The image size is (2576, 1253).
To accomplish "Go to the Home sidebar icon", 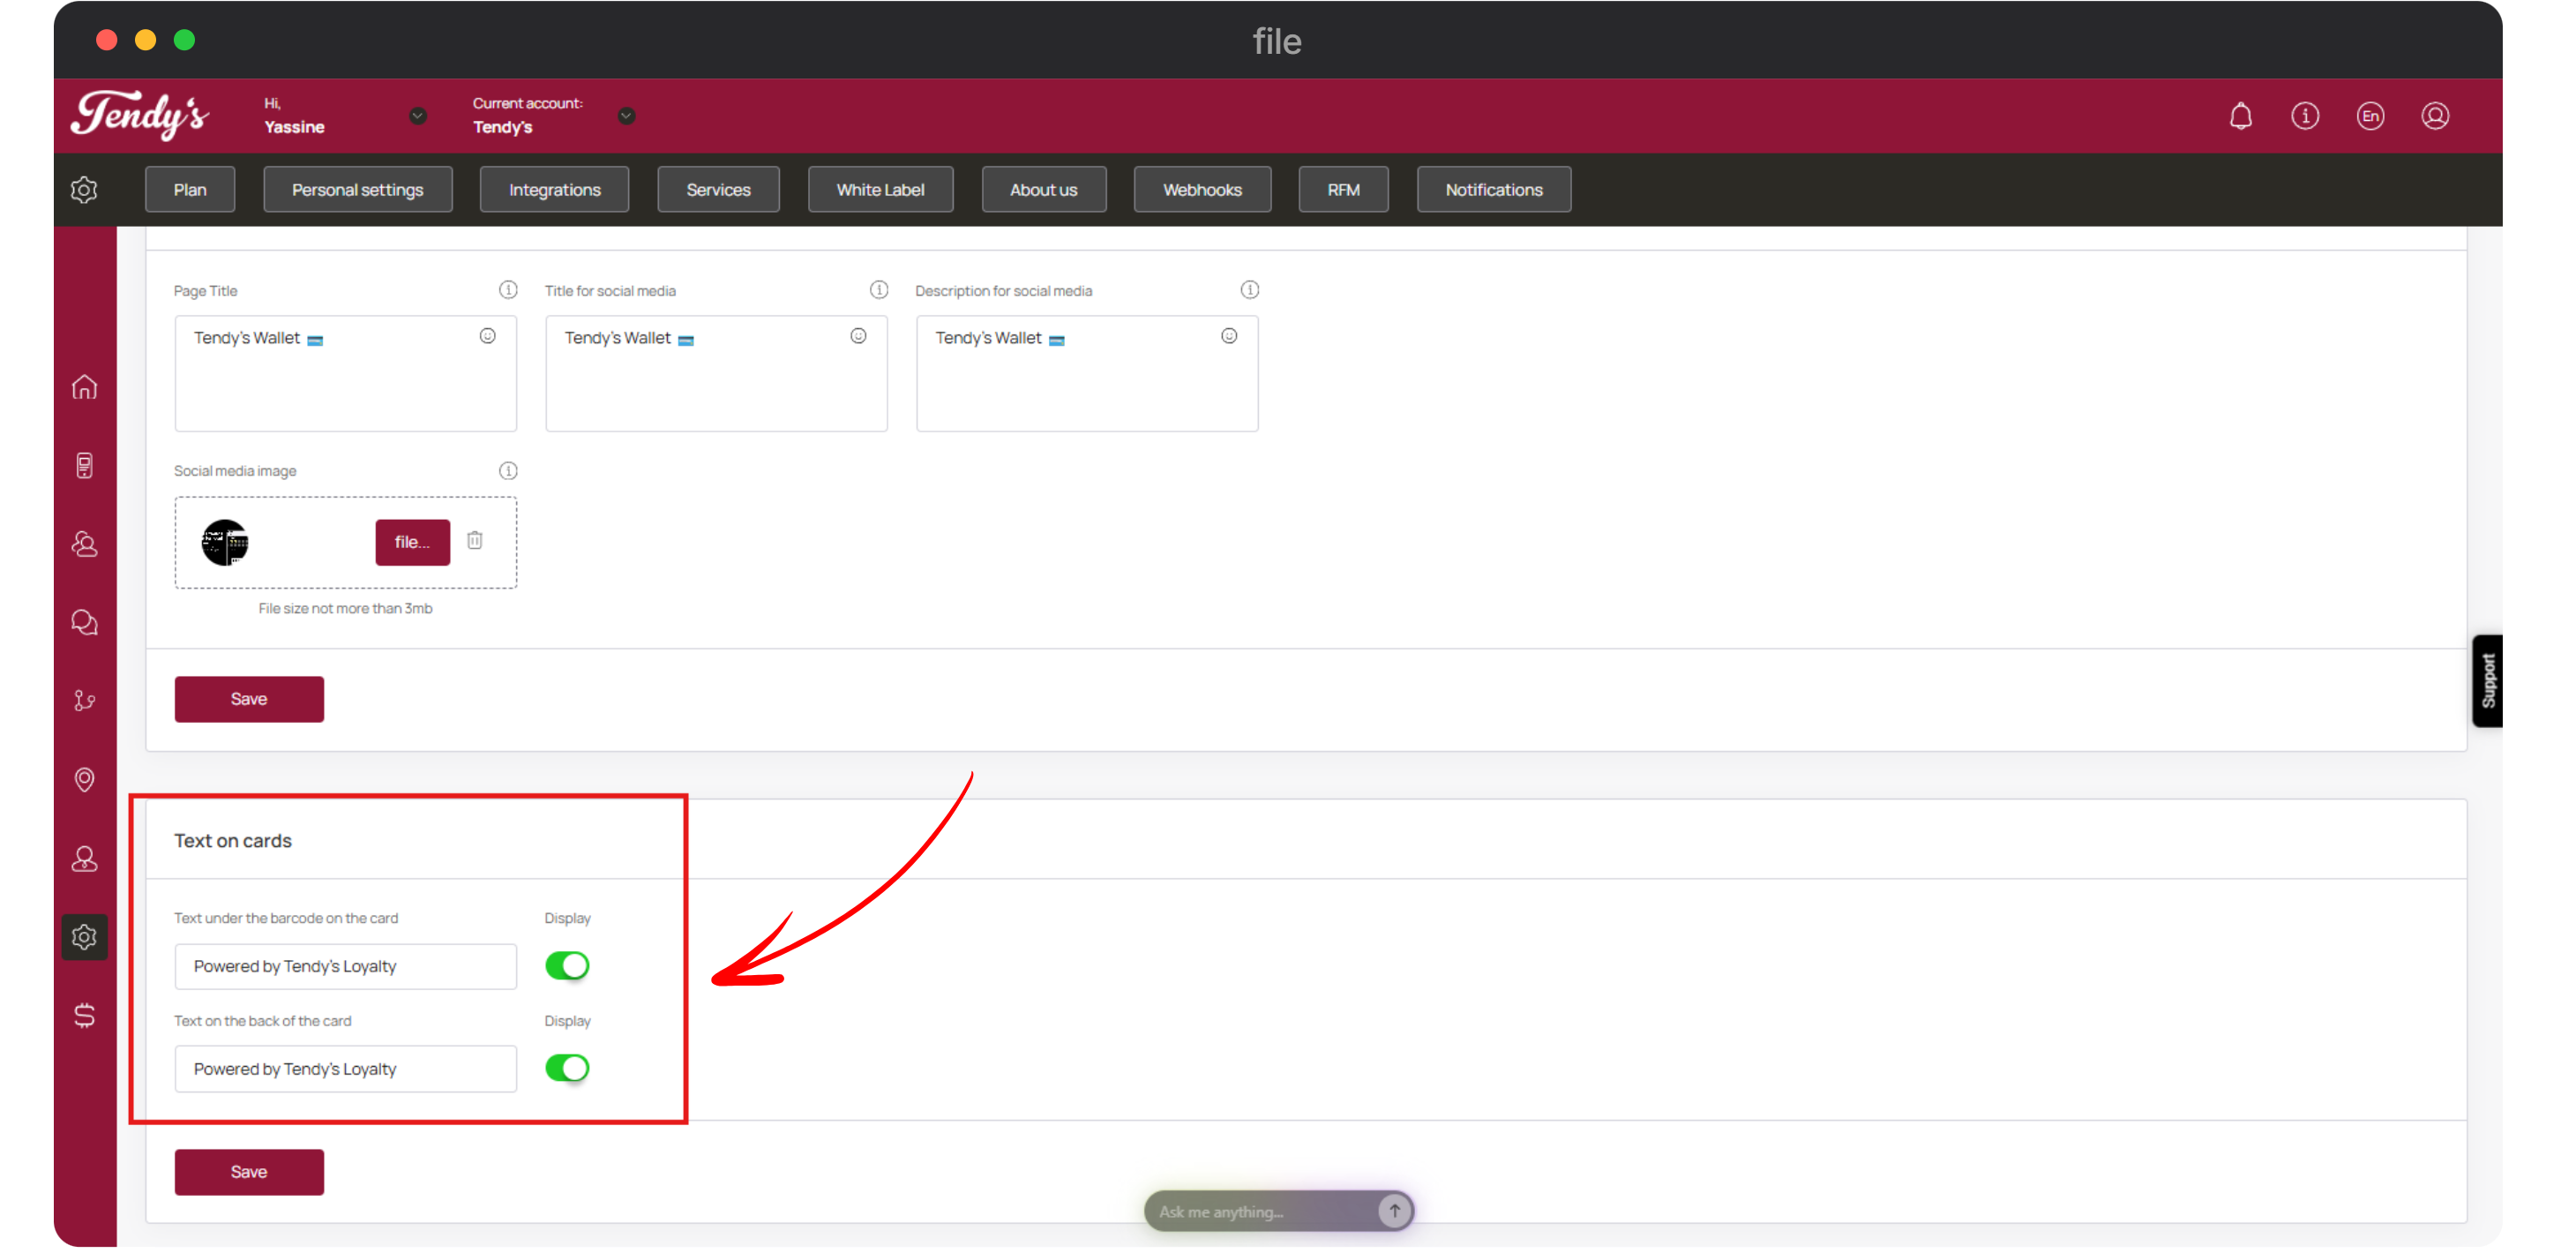I will pyautogui.click(x=85, y=387).
